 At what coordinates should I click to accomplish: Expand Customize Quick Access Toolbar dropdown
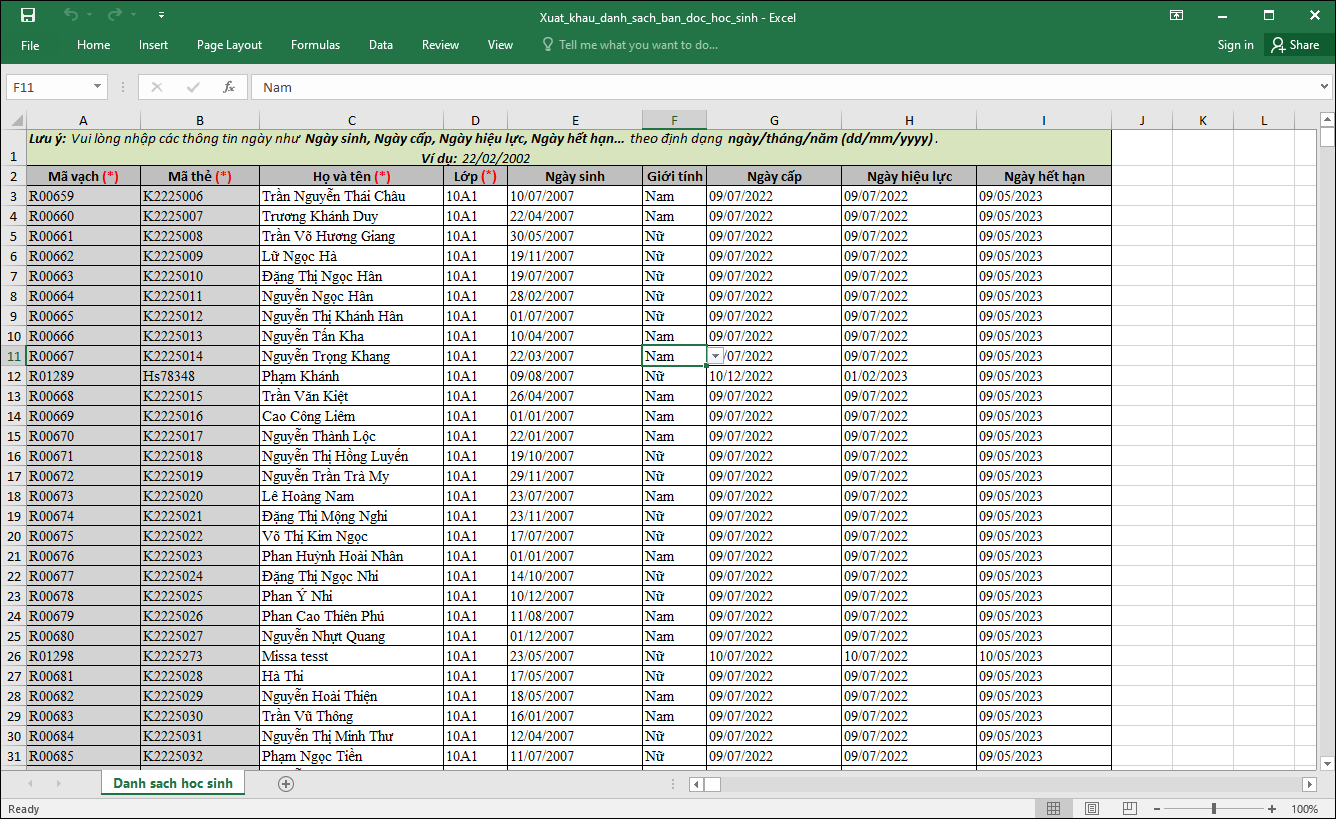click(x=162, y=15)
